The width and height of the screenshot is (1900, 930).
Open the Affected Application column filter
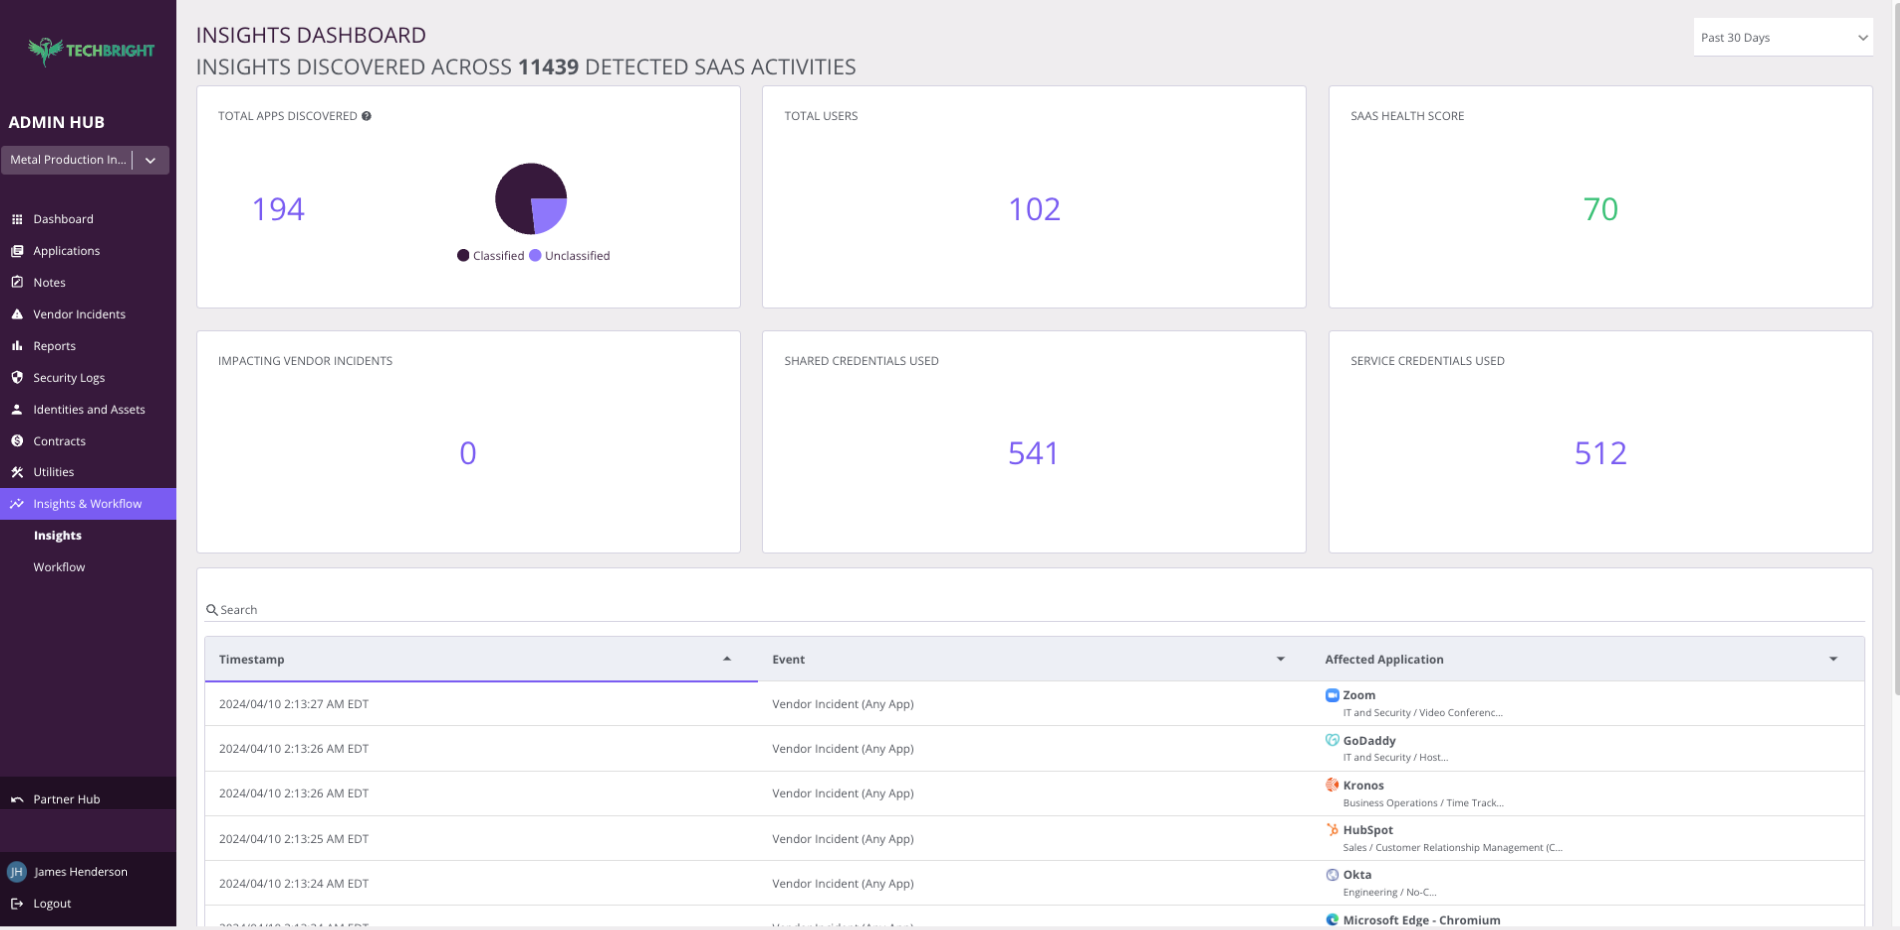[1834, 659]
